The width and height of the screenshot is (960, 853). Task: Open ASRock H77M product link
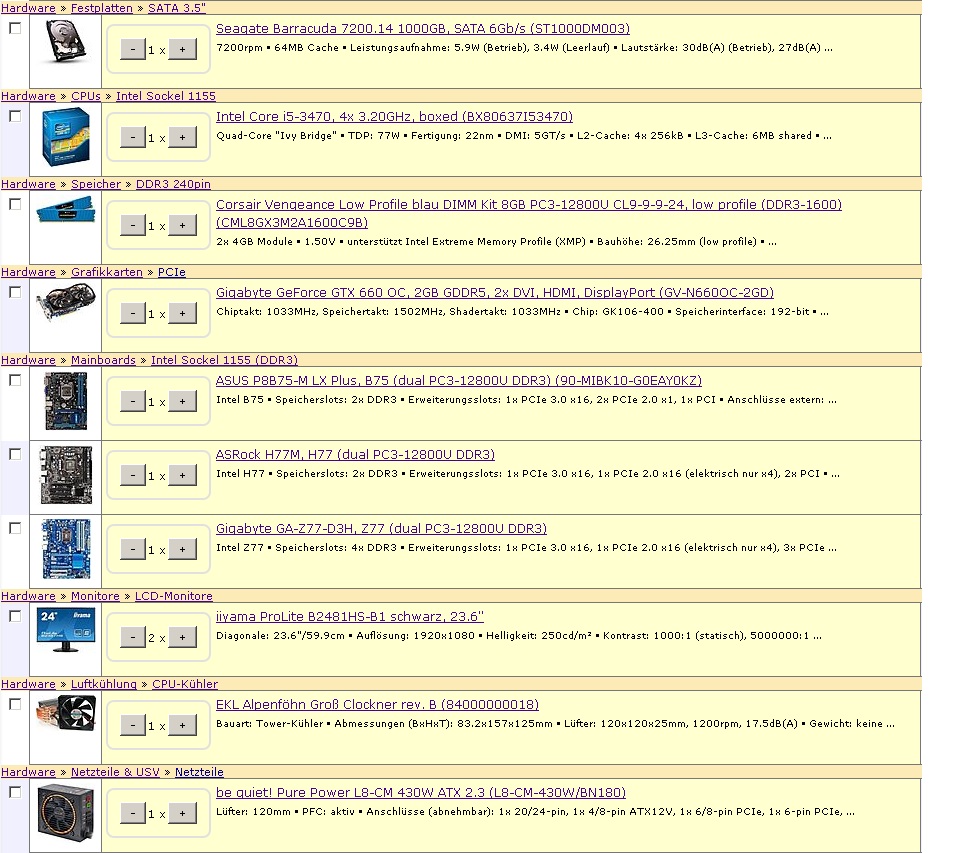(355, 455)
